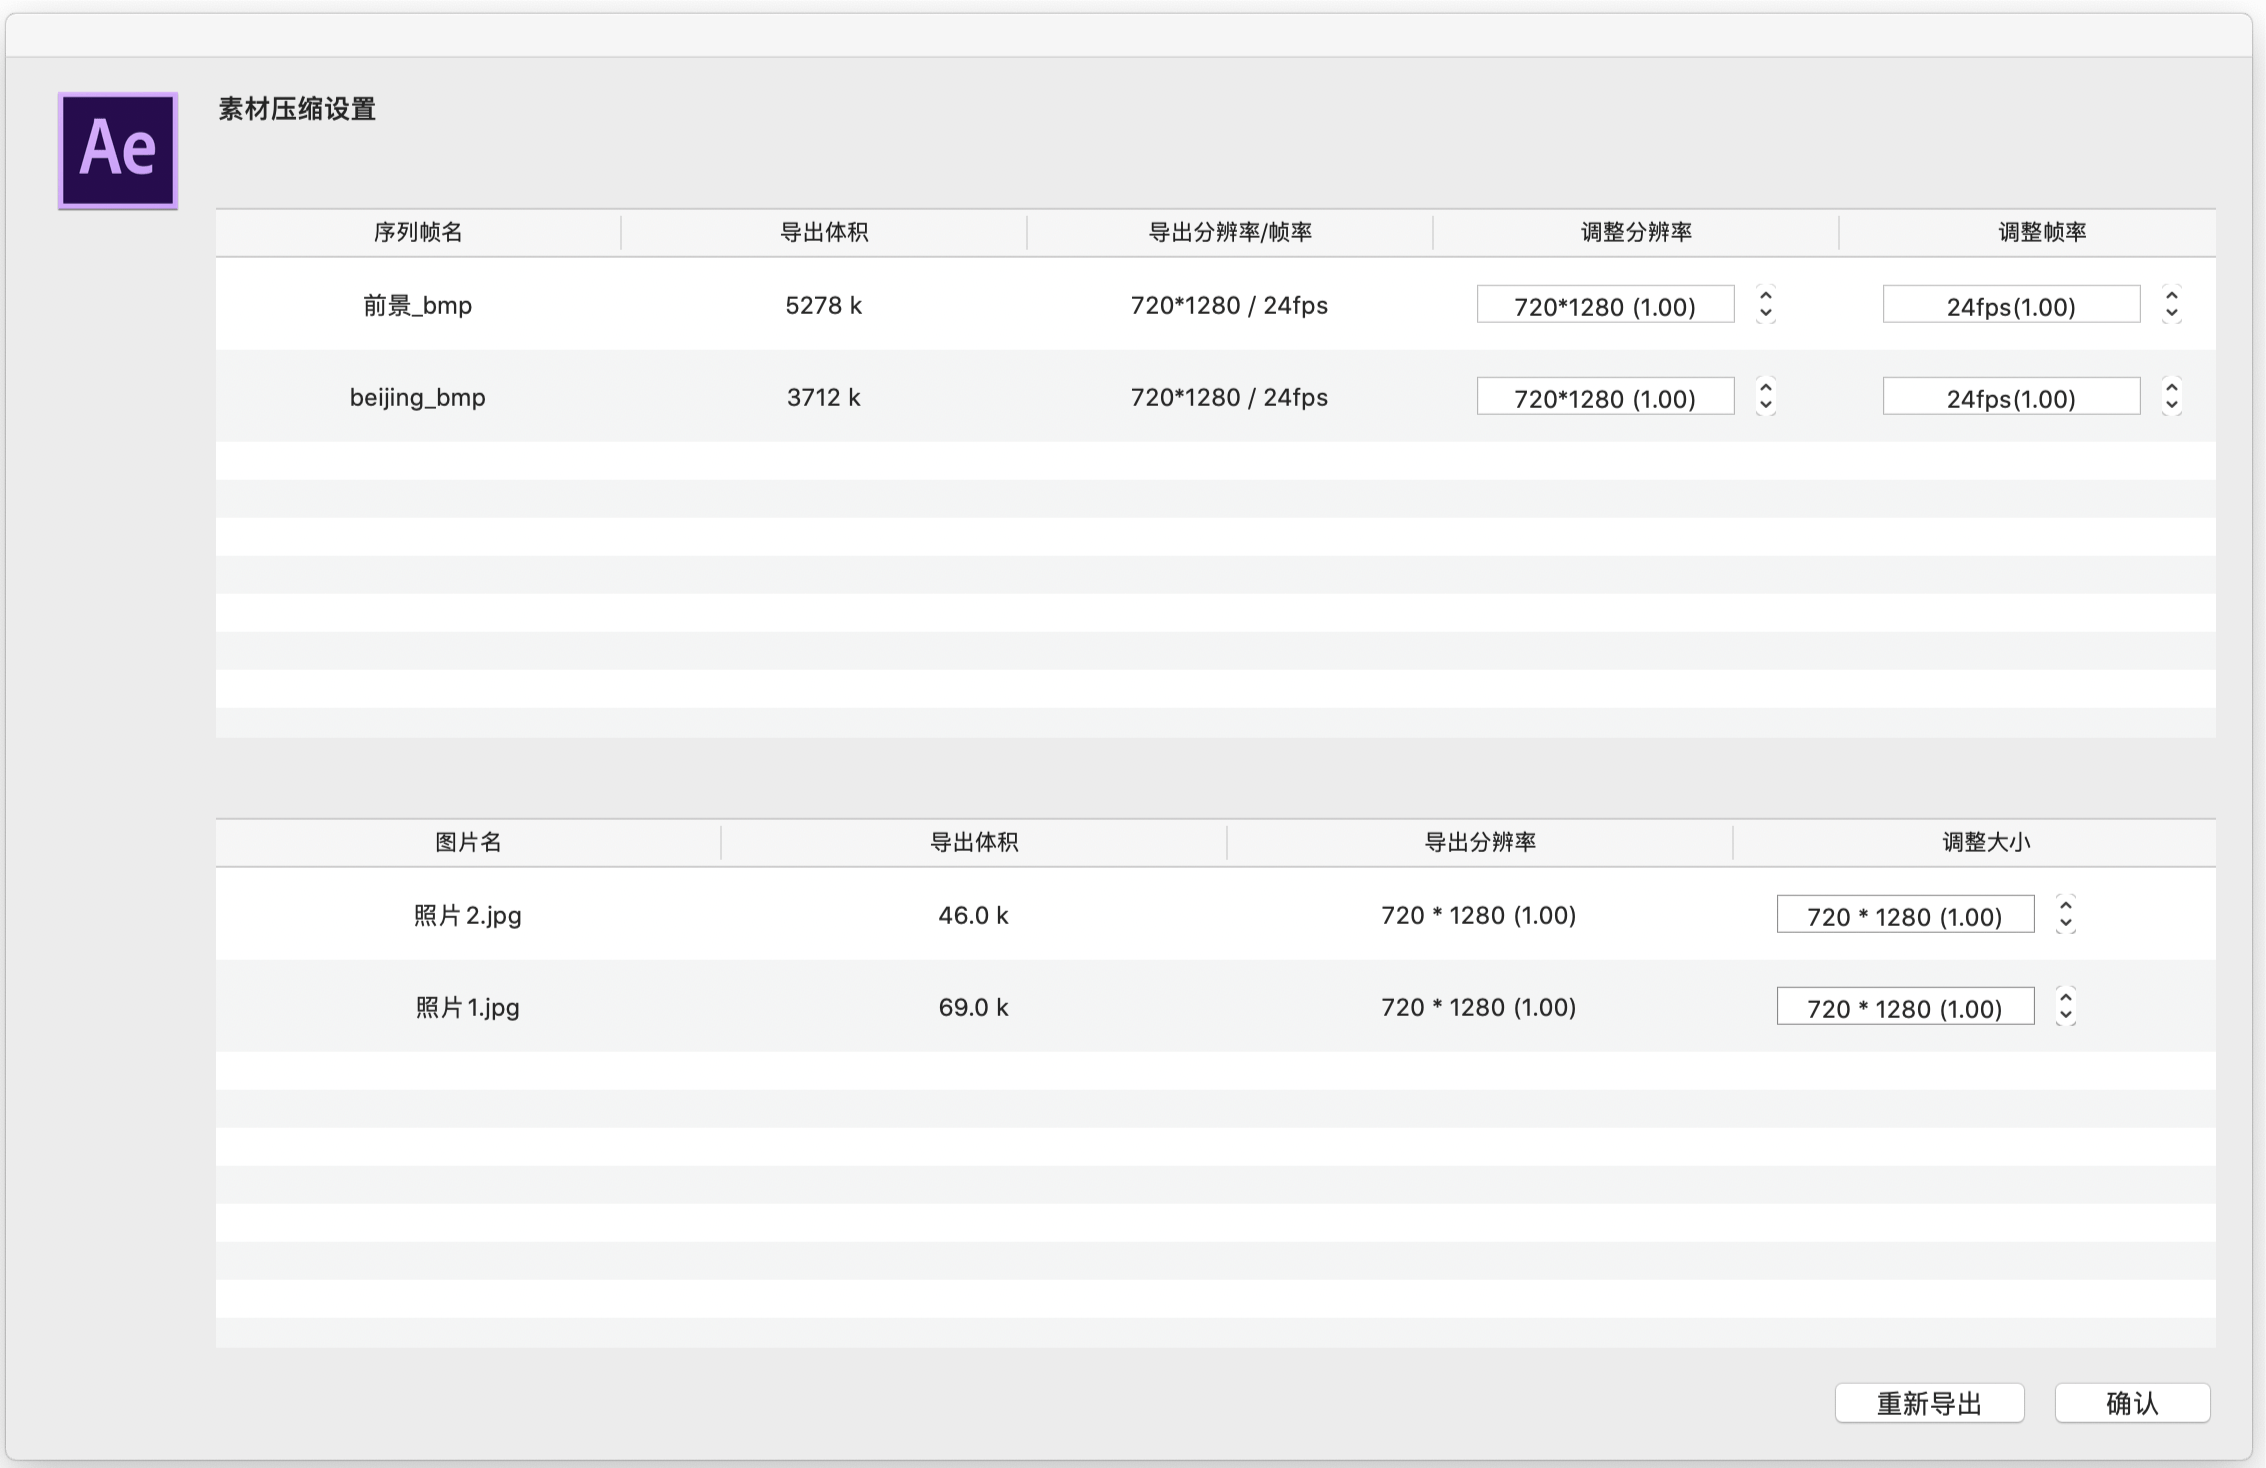Click the 图片名 column header
This screenshot has height=1468, width=2266.
(468, 842)
